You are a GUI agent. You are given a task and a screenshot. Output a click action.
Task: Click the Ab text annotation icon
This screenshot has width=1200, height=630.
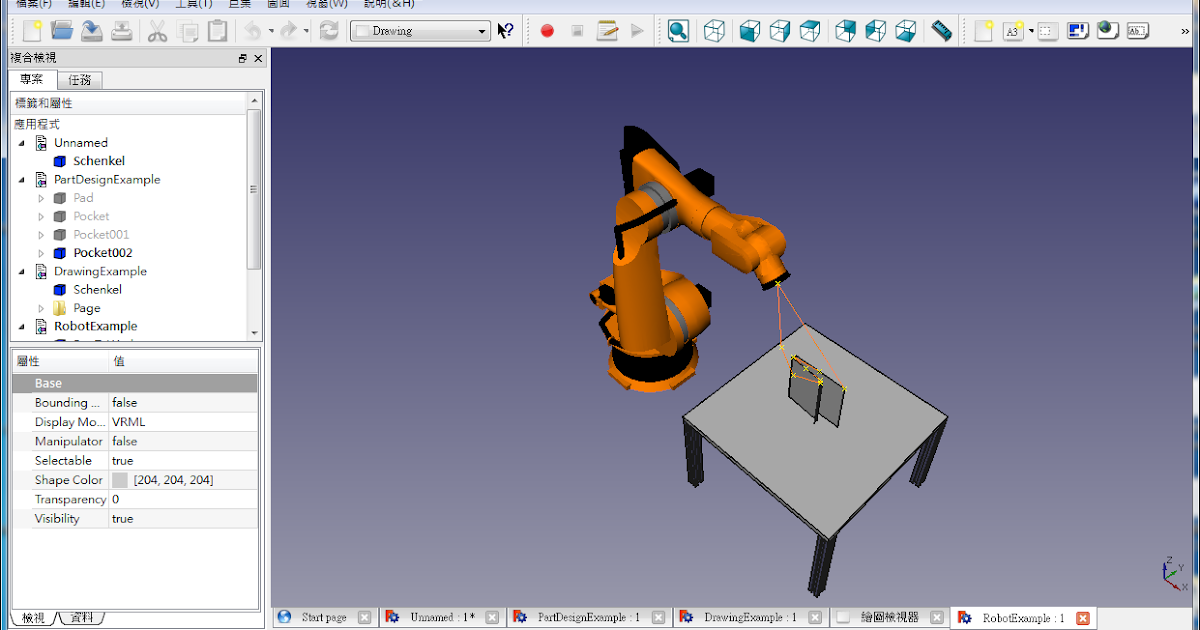pos(1137,30)
